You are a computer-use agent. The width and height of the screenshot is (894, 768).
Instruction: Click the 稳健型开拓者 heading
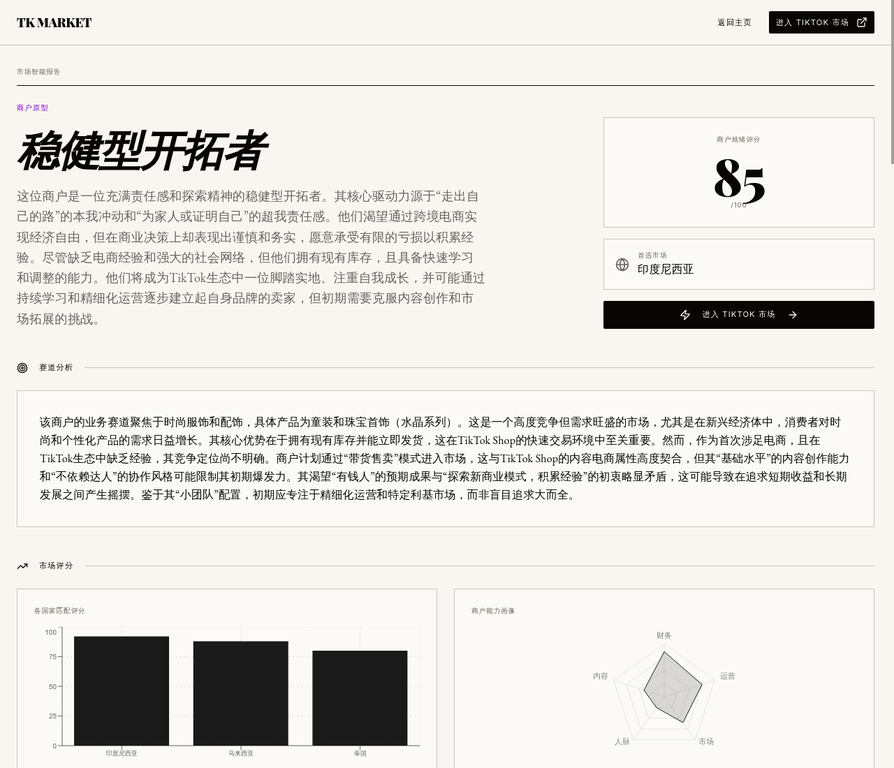(141, 152)
